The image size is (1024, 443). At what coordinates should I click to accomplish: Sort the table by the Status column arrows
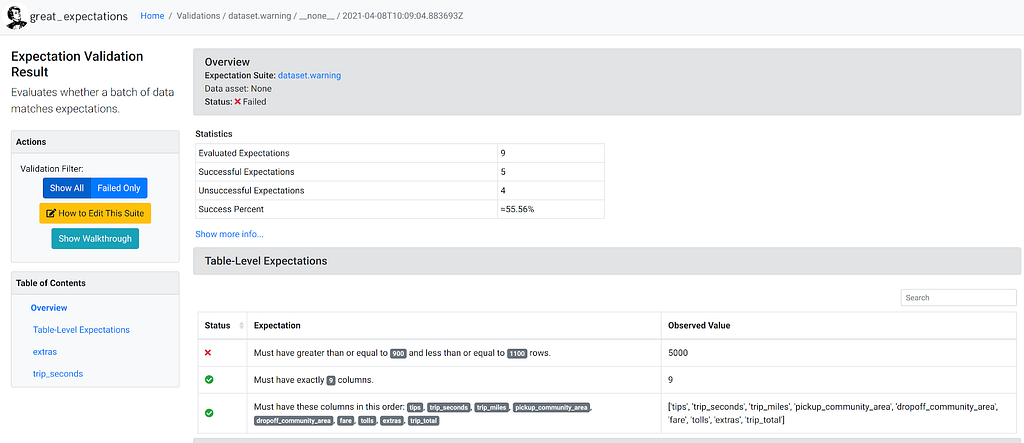[242, 325]
